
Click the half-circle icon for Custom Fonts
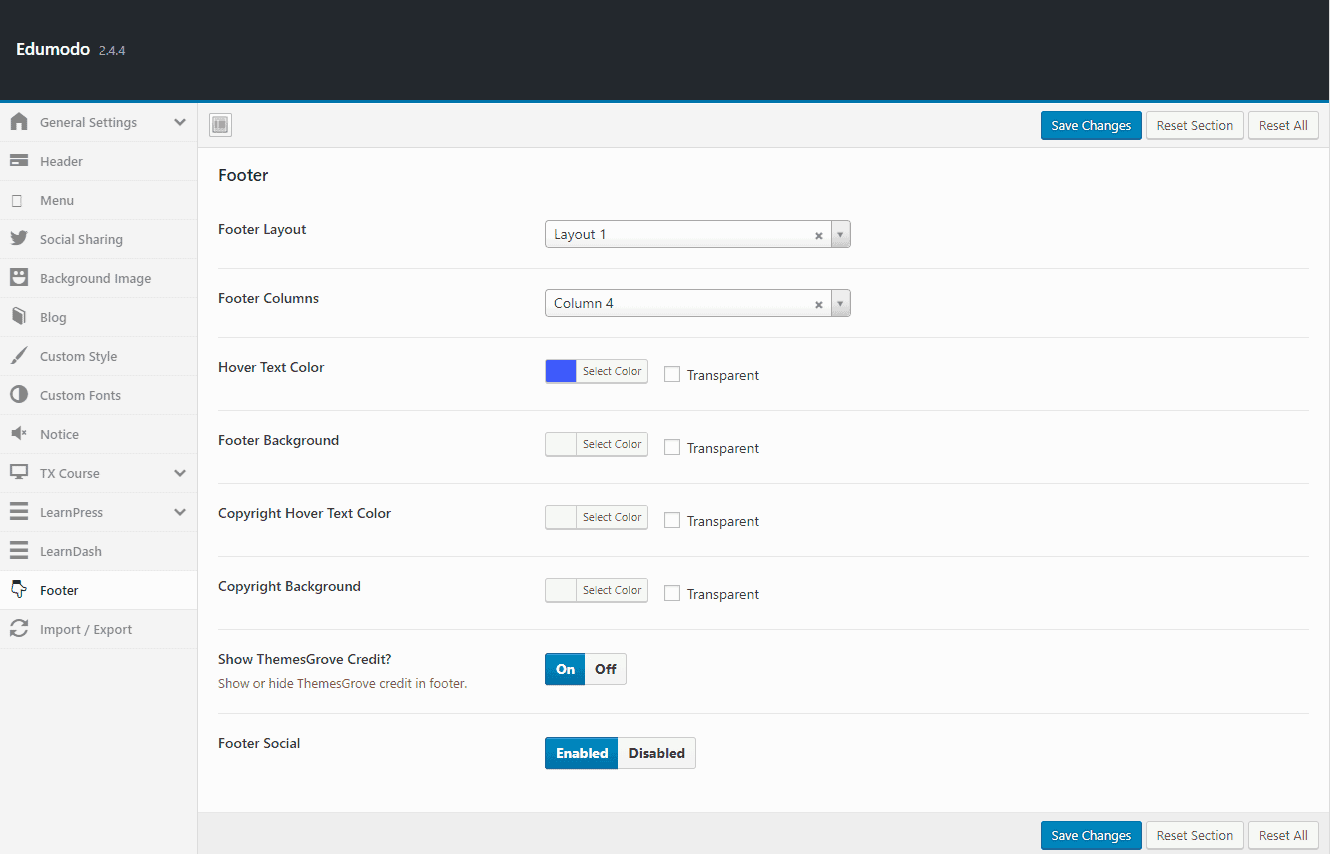(x=19, y=395)
